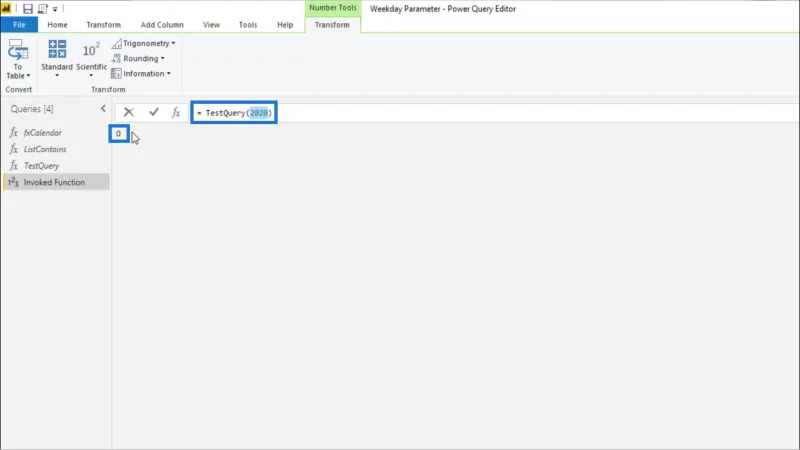Open the View tab
800x450 pixels.
[x=211, y=24]
